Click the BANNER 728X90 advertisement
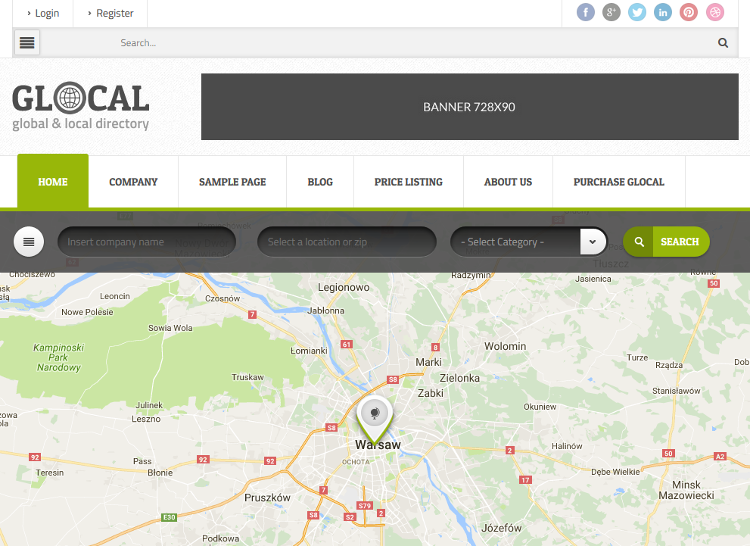This screenshot has width=750, height=546. click(x=470, y=107)
